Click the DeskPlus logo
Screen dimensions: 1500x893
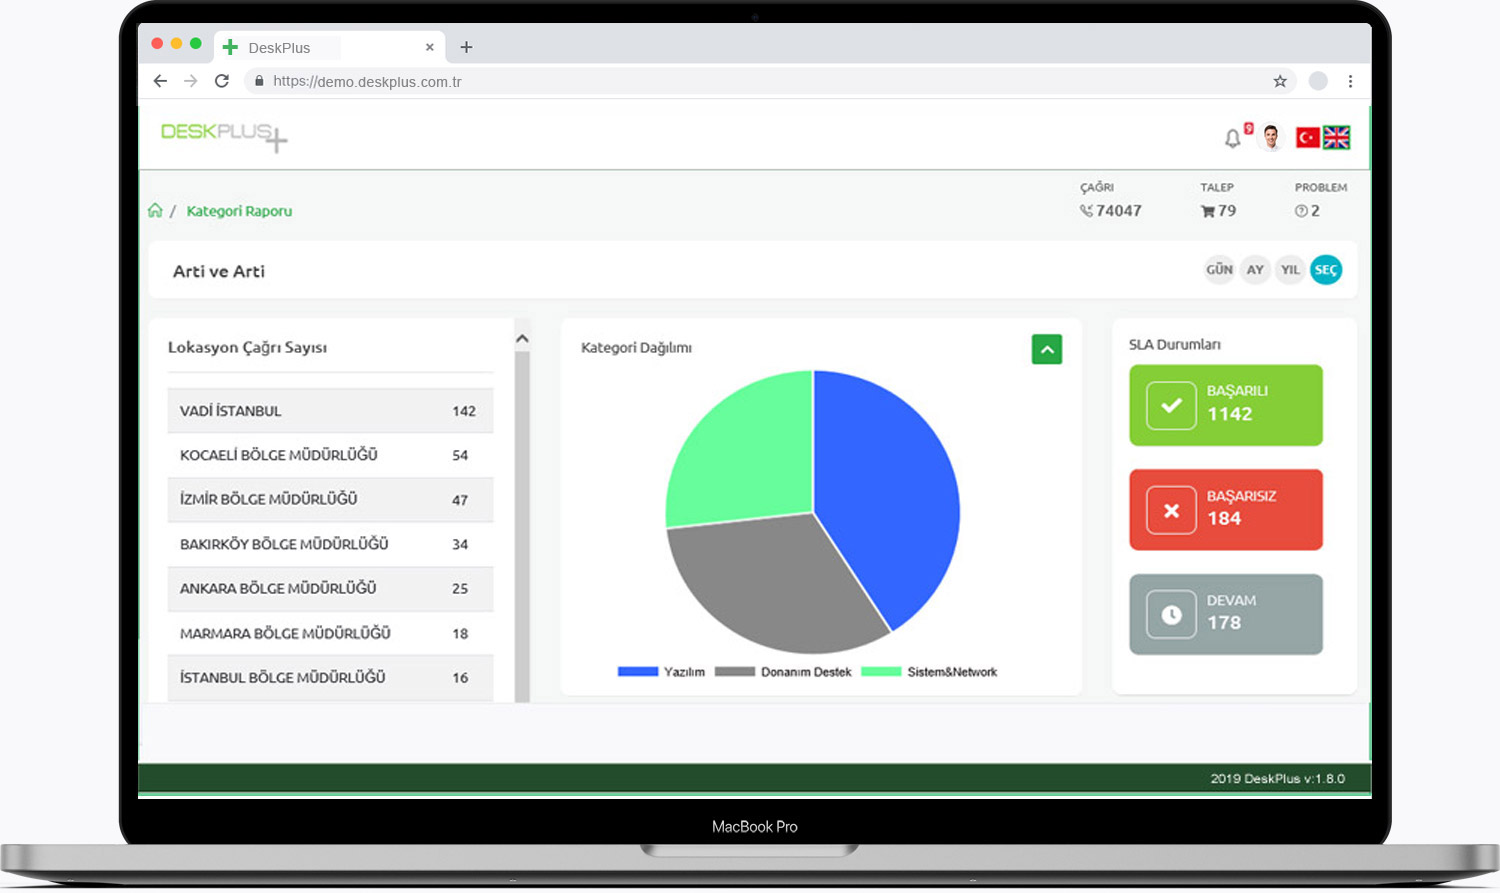tap(224, 135)
